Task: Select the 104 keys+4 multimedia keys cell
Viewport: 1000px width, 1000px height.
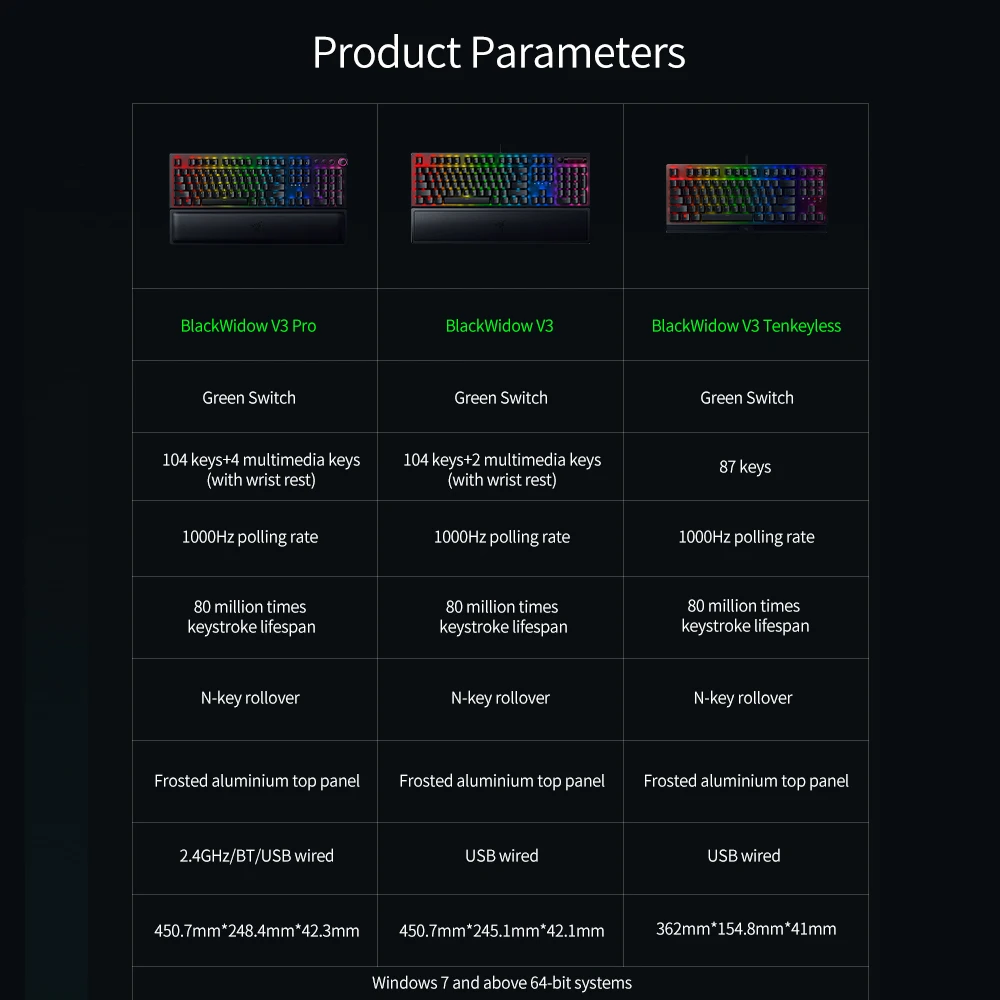Action: coord(261,470)
